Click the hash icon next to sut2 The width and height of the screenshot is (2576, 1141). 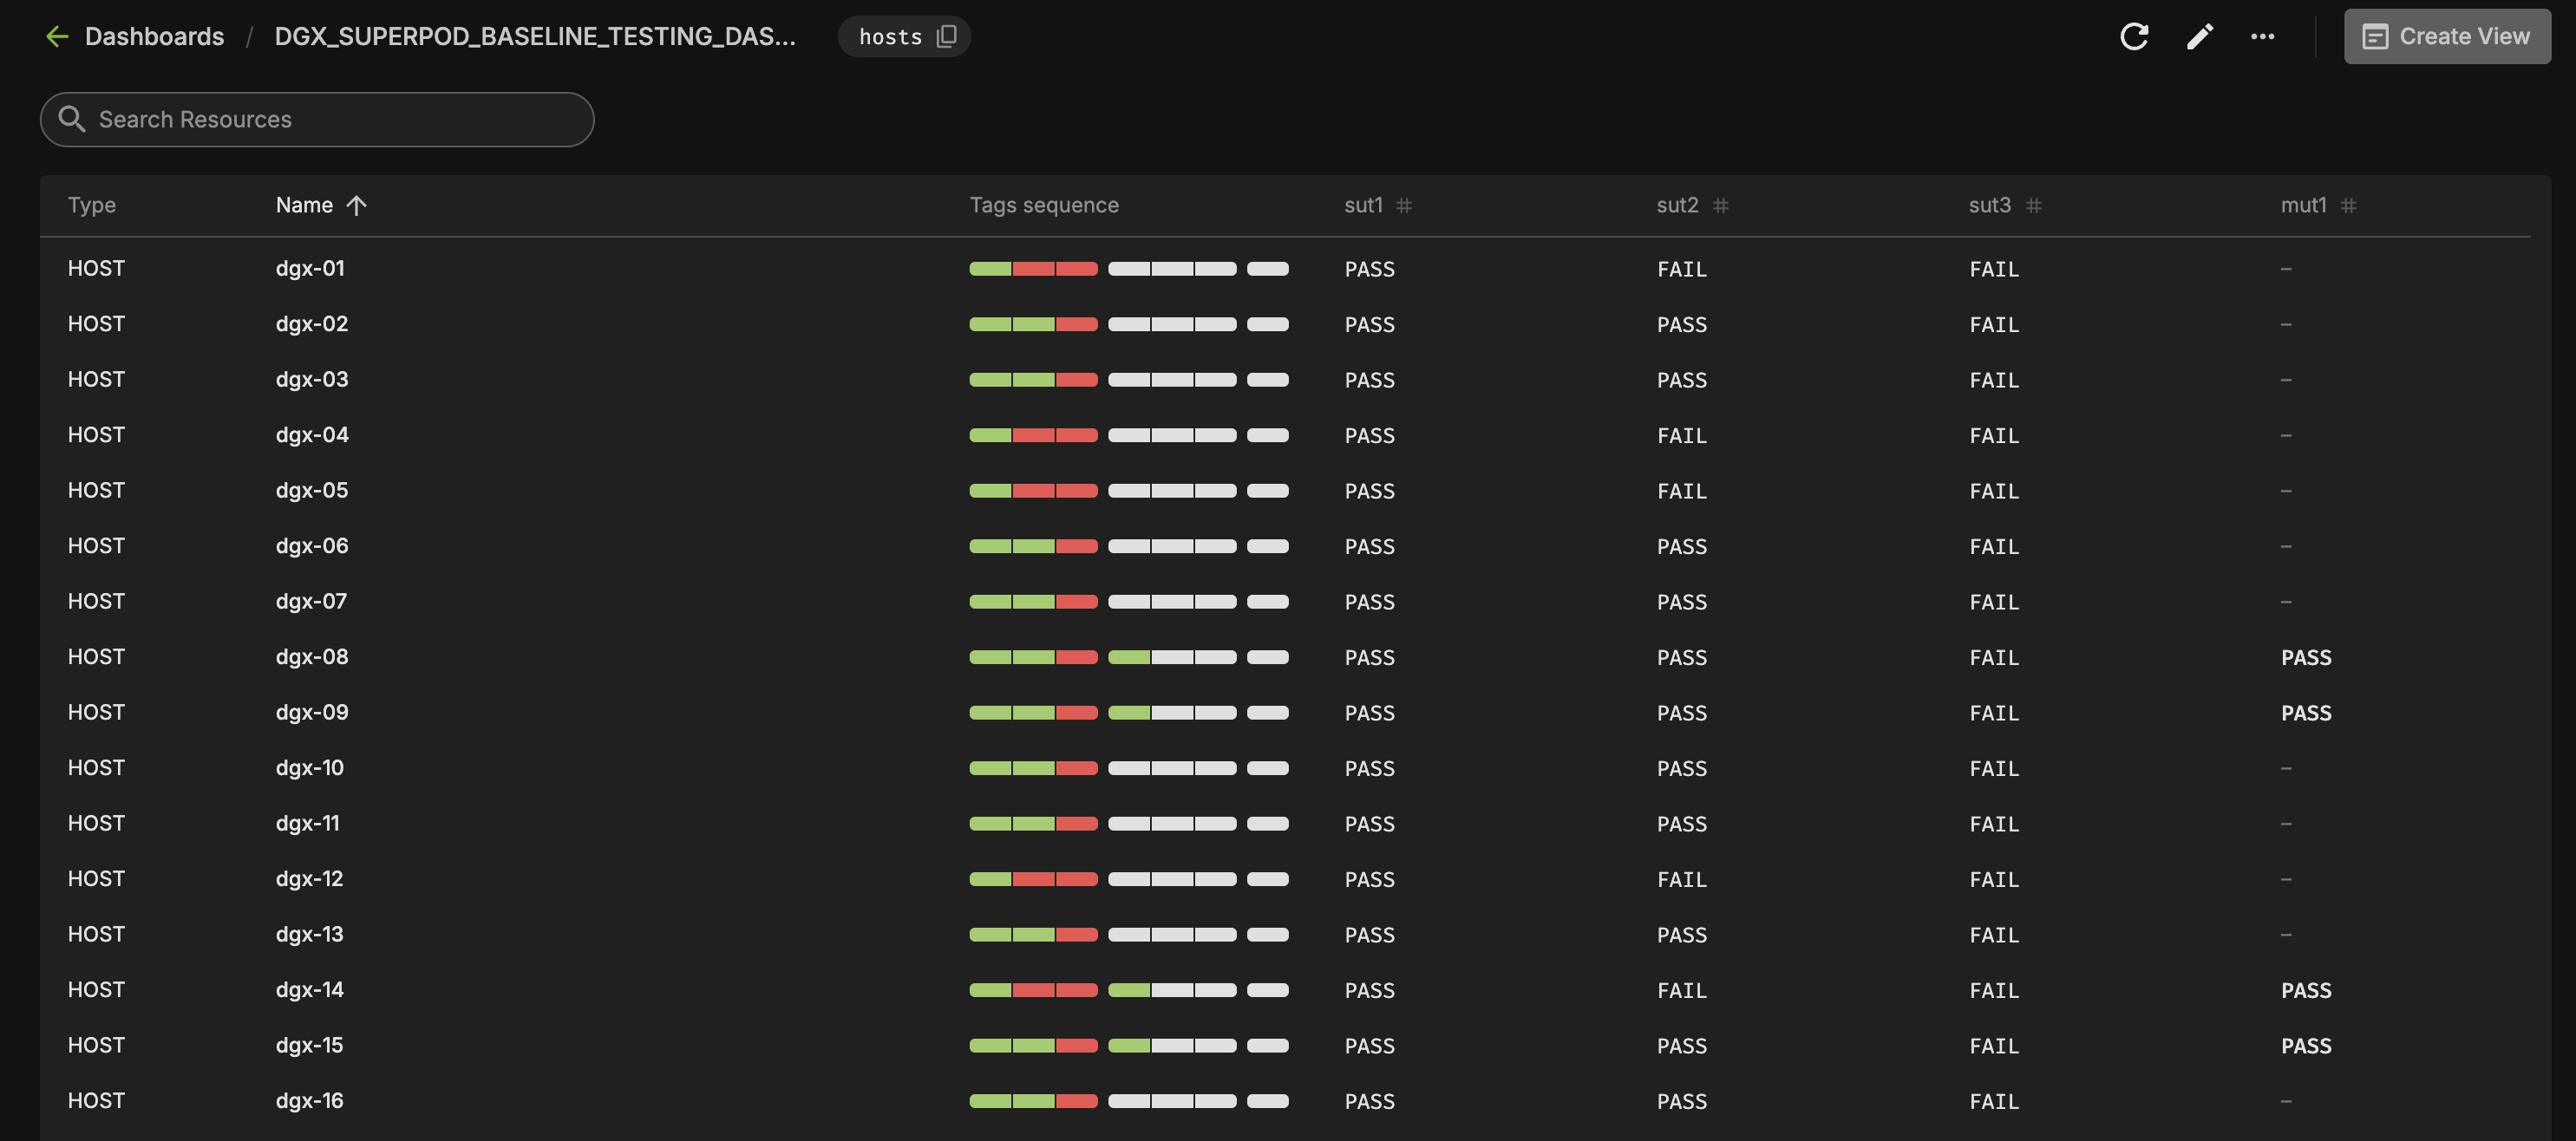1720,205
